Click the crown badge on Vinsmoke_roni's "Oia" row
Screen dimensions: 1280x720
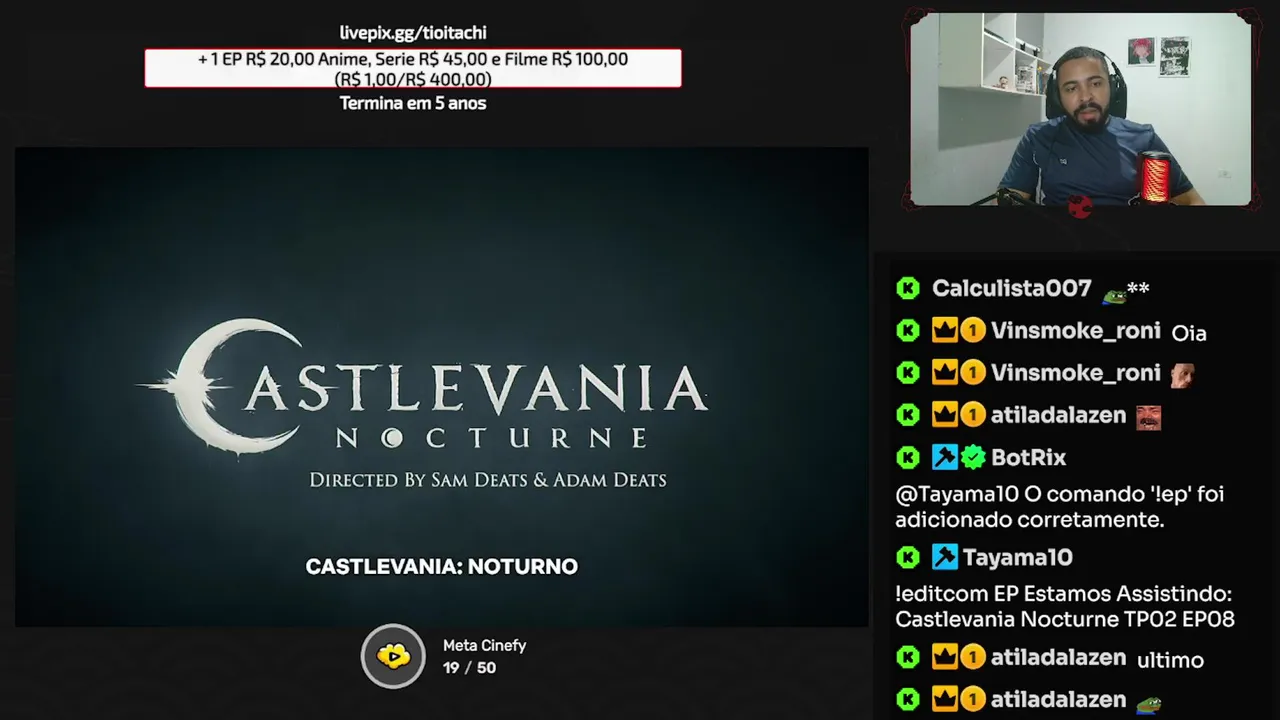[x=945, y=331]
